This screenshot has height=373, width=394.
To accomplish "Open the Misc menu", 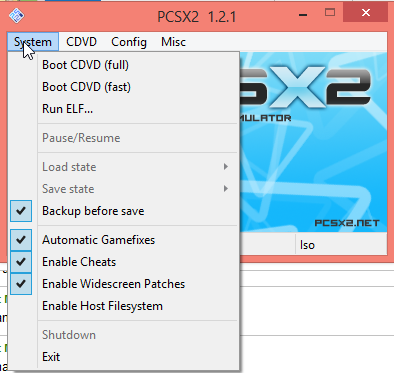I will point(173,42).
